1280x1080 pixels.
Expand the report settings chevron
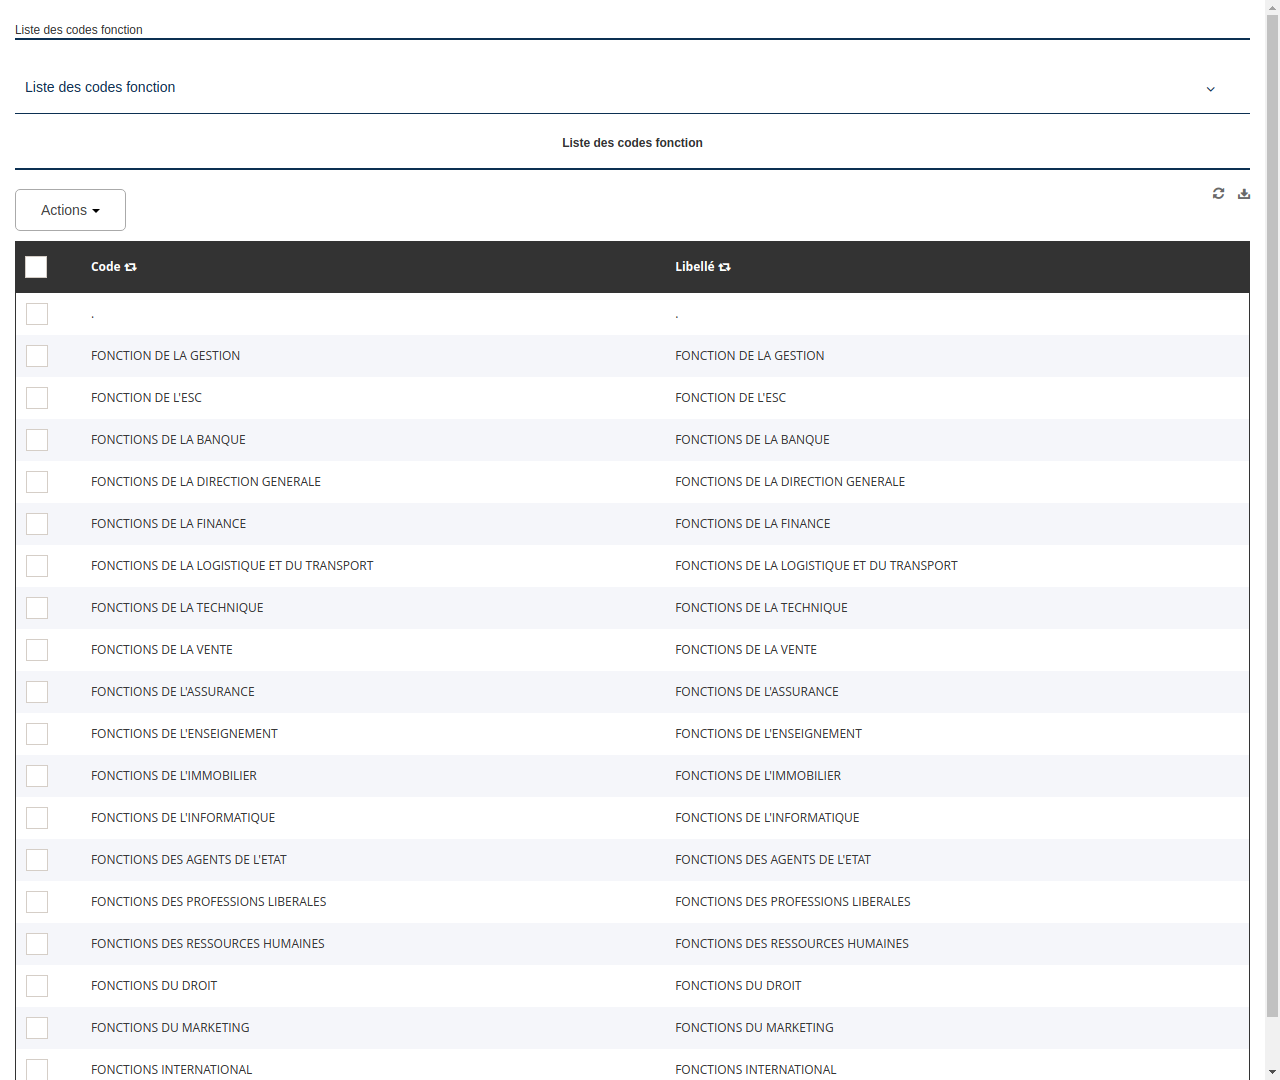(x=1210, y=89)
